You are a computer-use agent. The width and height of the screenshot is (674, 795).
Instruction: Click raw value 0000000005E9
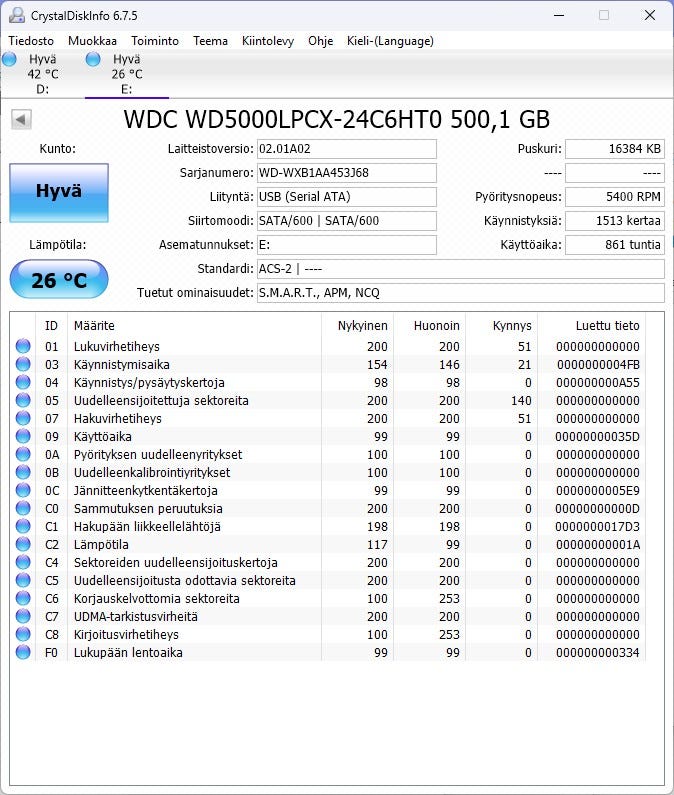coord(598,490)
